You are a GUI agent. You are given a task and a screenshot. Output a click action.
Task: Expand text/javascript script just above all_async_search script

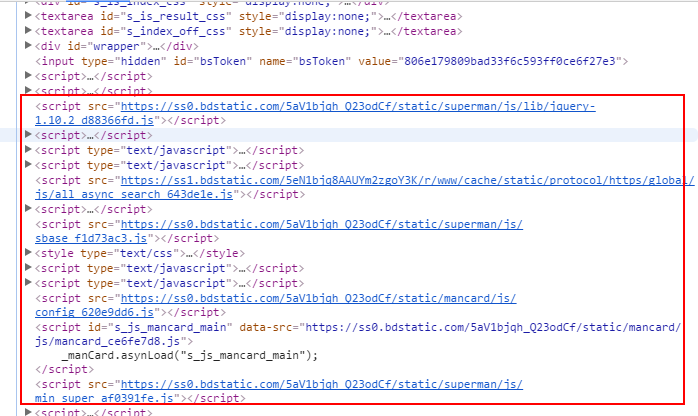[28, 165]
